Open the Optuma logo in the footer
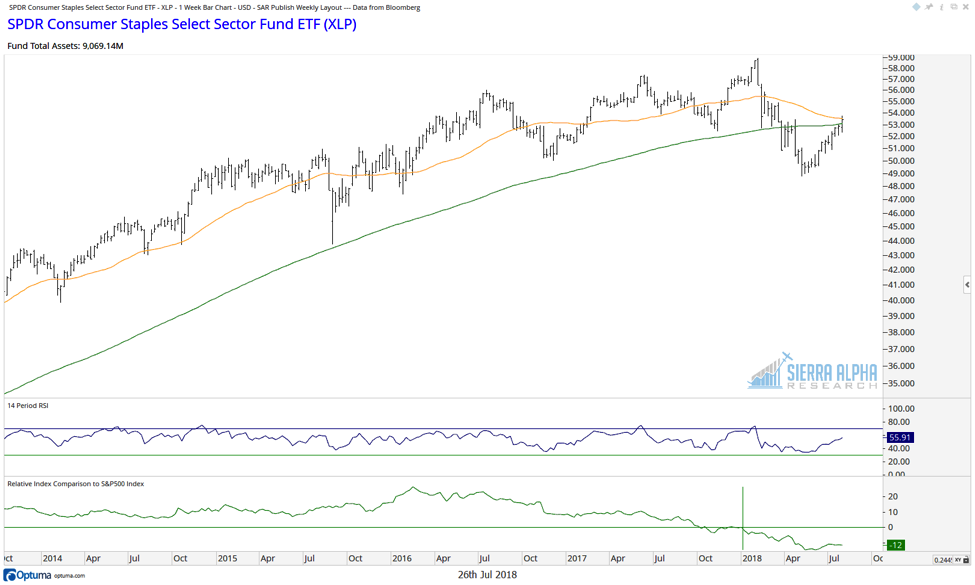The height and width of the screenshot is (585, 975). (27, 575)
